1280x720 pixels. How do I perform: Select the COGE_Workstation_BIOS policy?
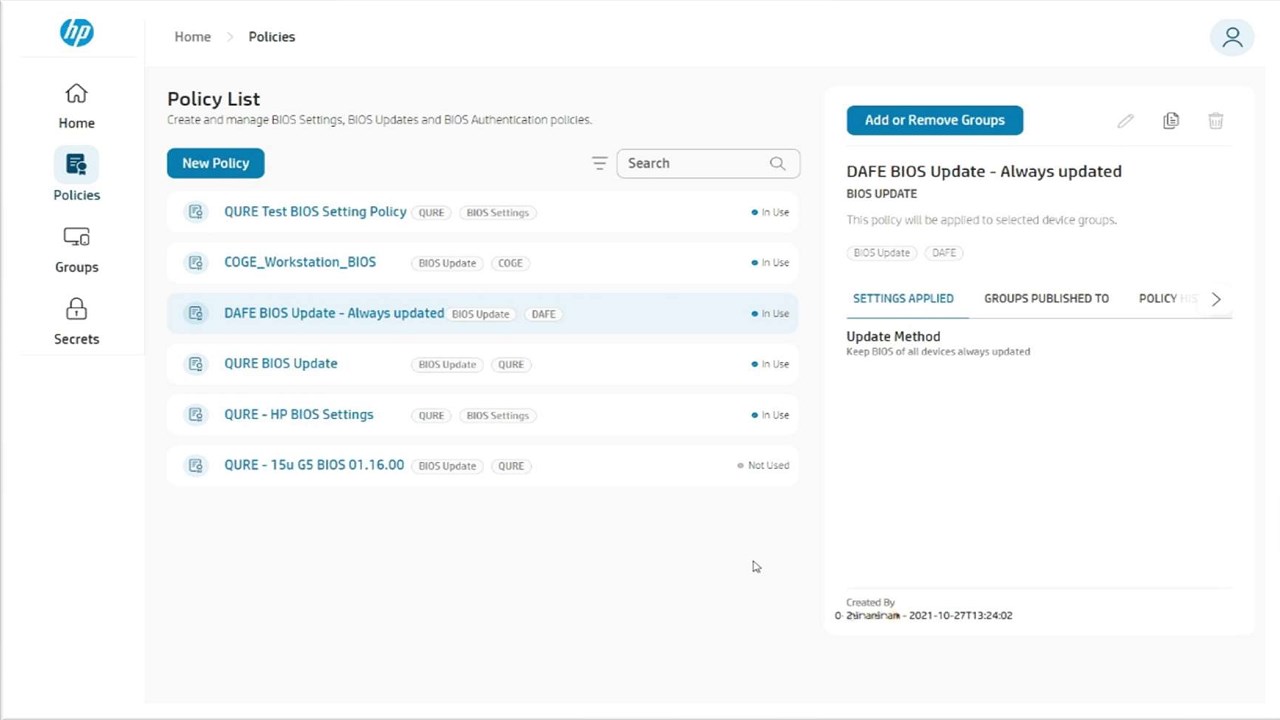tap(300, 262)
